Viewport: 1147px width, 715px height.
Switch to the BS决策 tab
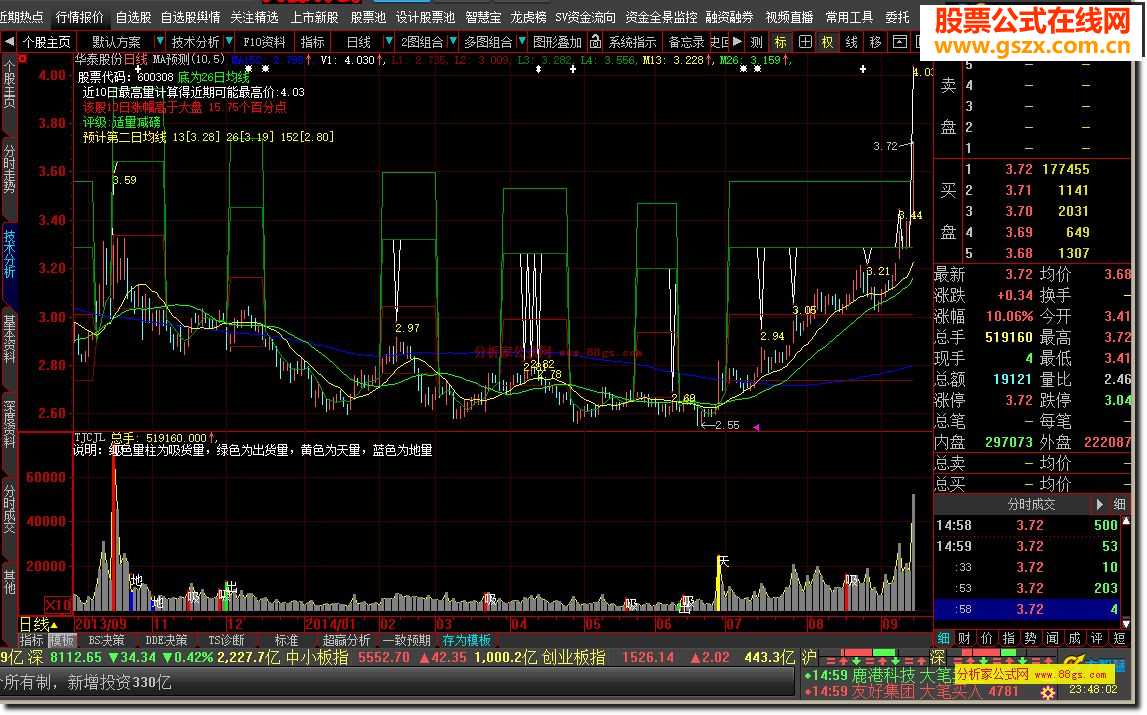click(x=107, y=640)
